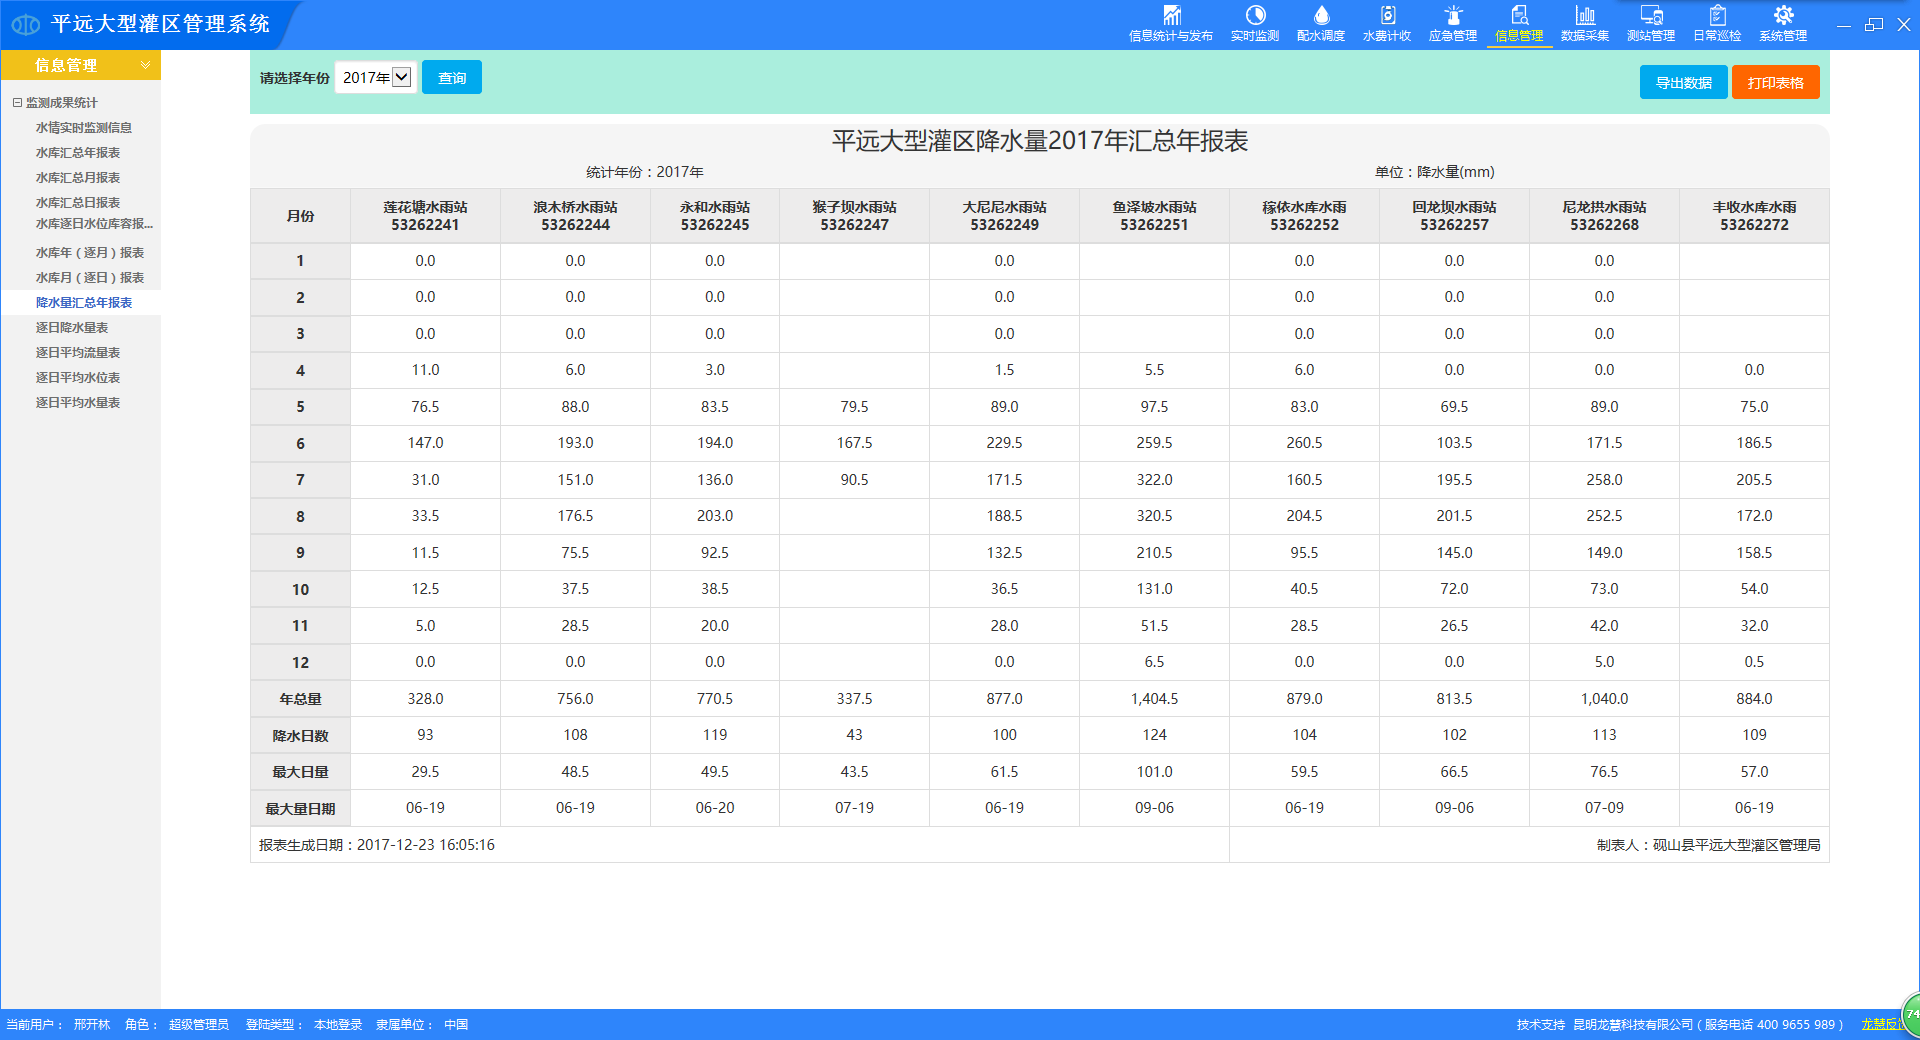Click column header 鱼泽坡水雨站 53262251

click(x=1154, y=216)
